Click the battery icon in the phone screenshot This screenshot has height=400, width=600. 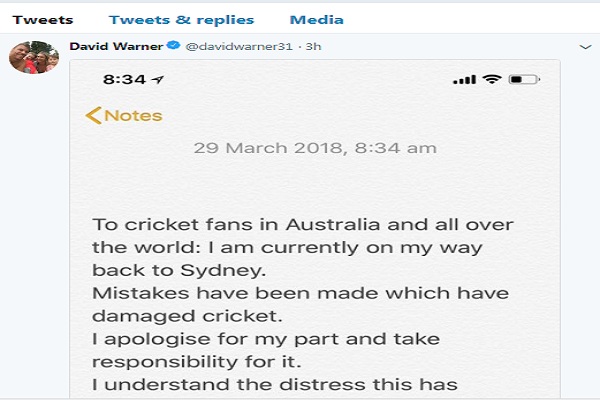[x=521, y=79]
